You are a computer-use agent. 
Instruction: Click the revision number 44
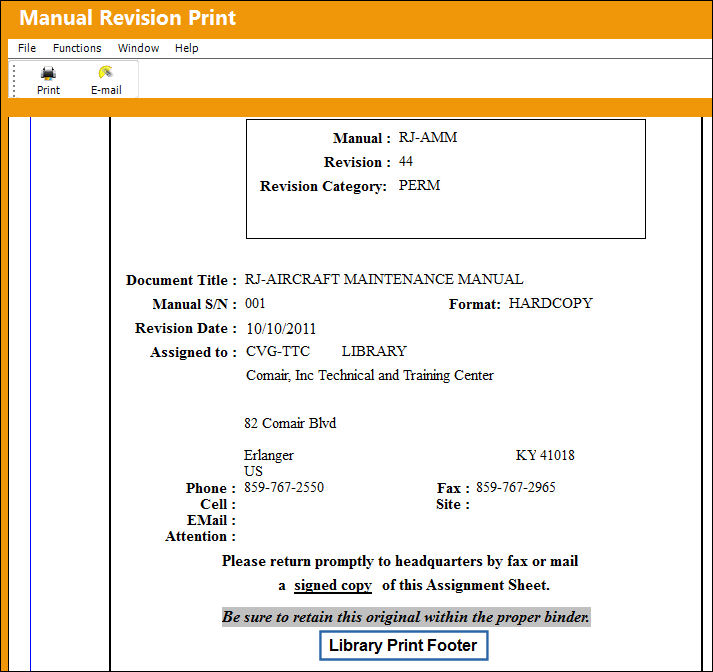tap(406, 161)
